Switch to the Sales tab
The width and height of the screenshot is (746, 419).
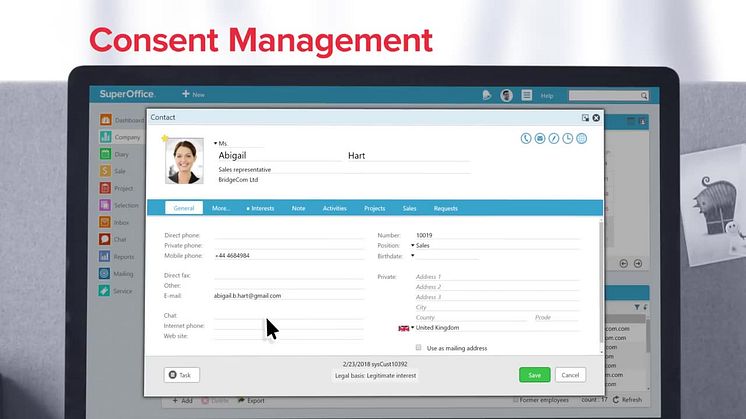tap(409, 208)
